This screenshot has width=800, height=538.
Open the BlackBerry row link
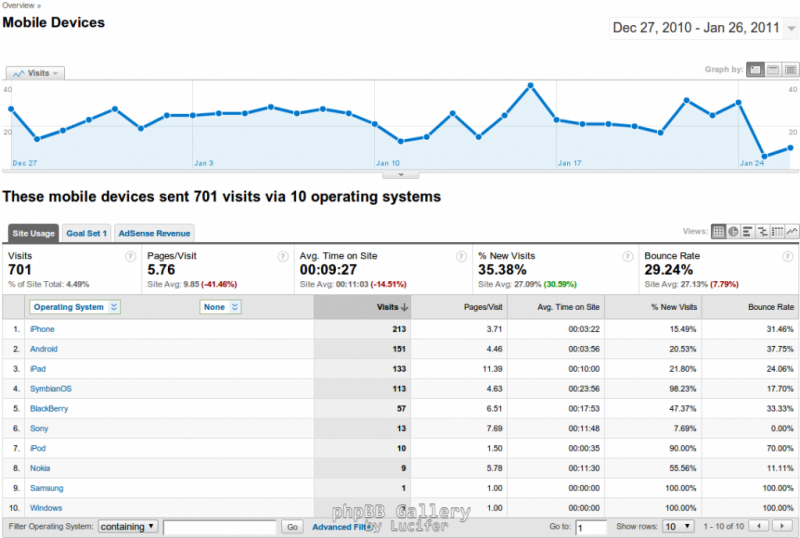point(48,409)
